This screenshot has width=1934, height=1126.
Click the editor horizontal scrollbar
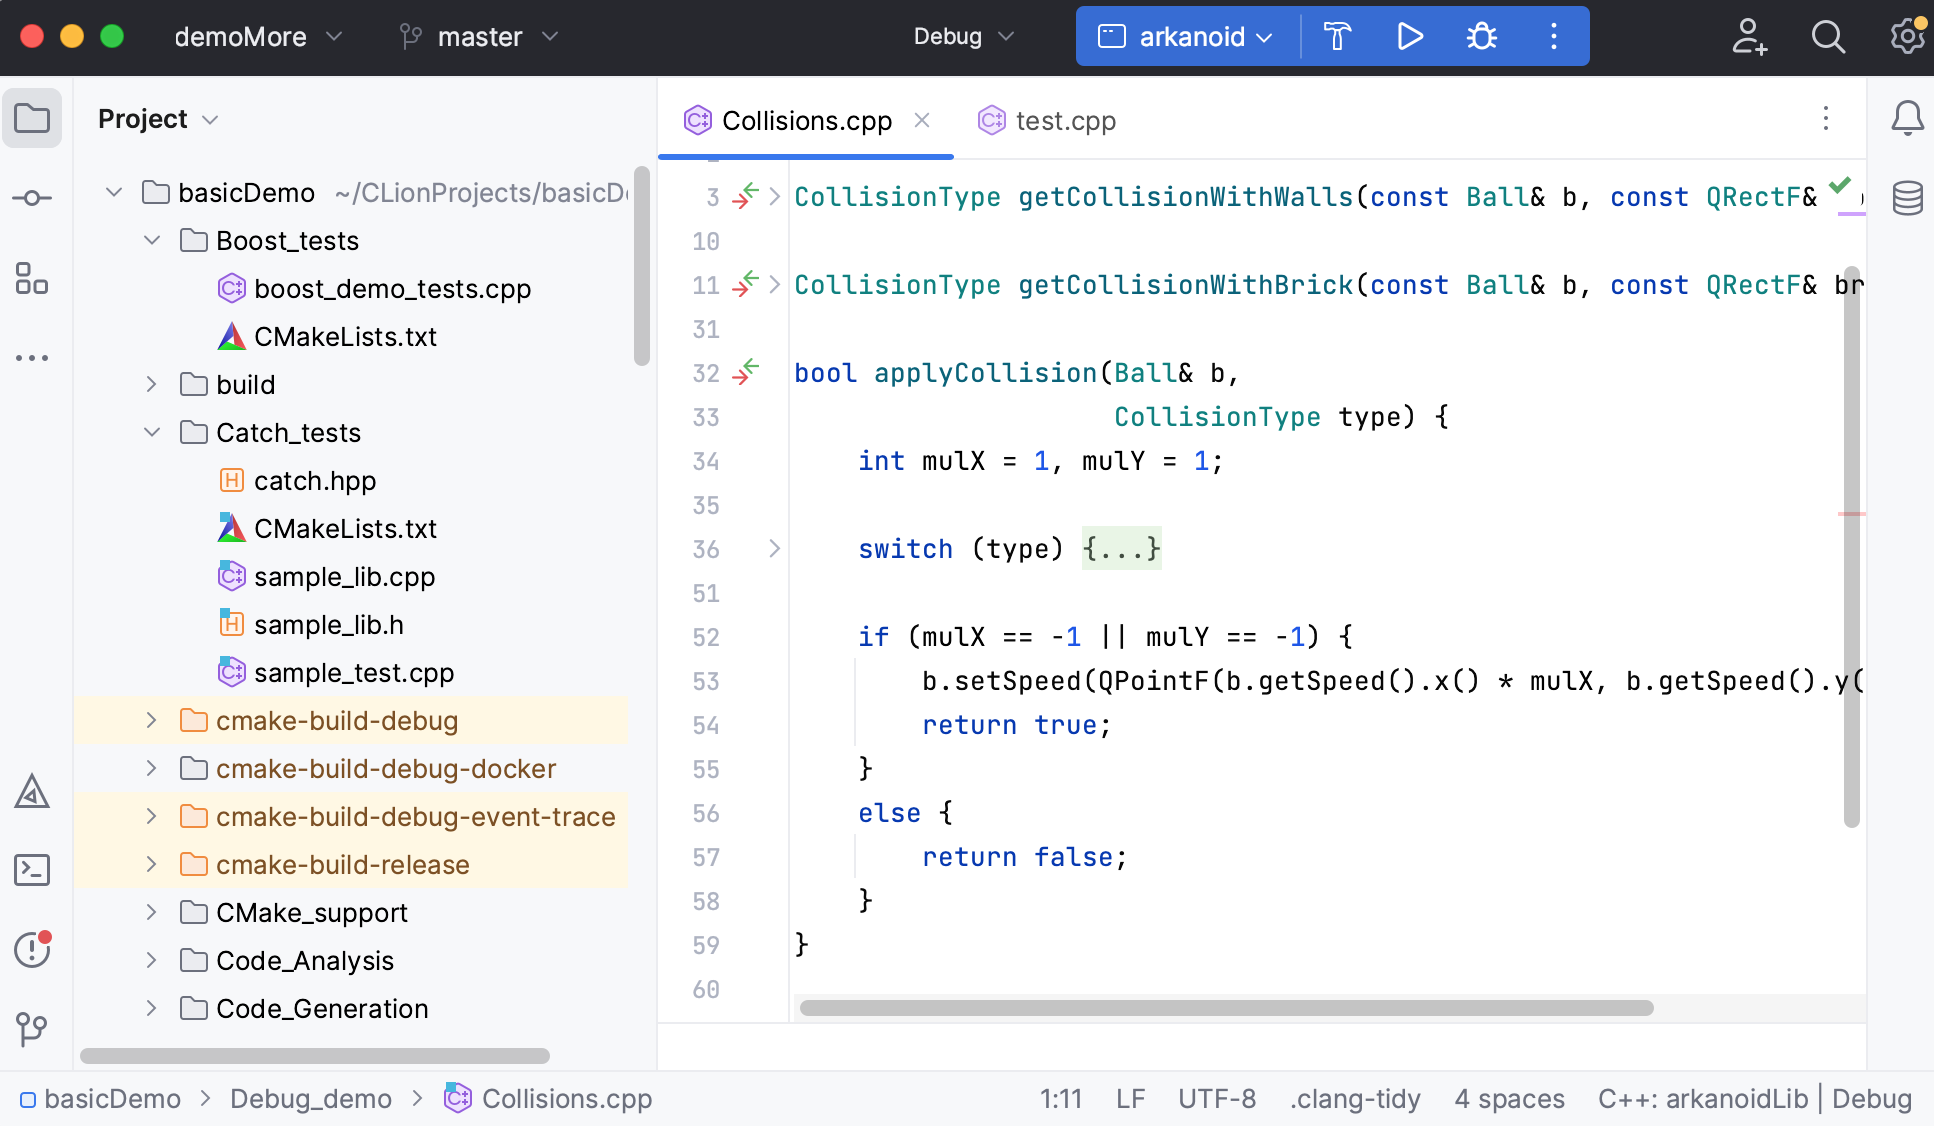1226,1008
